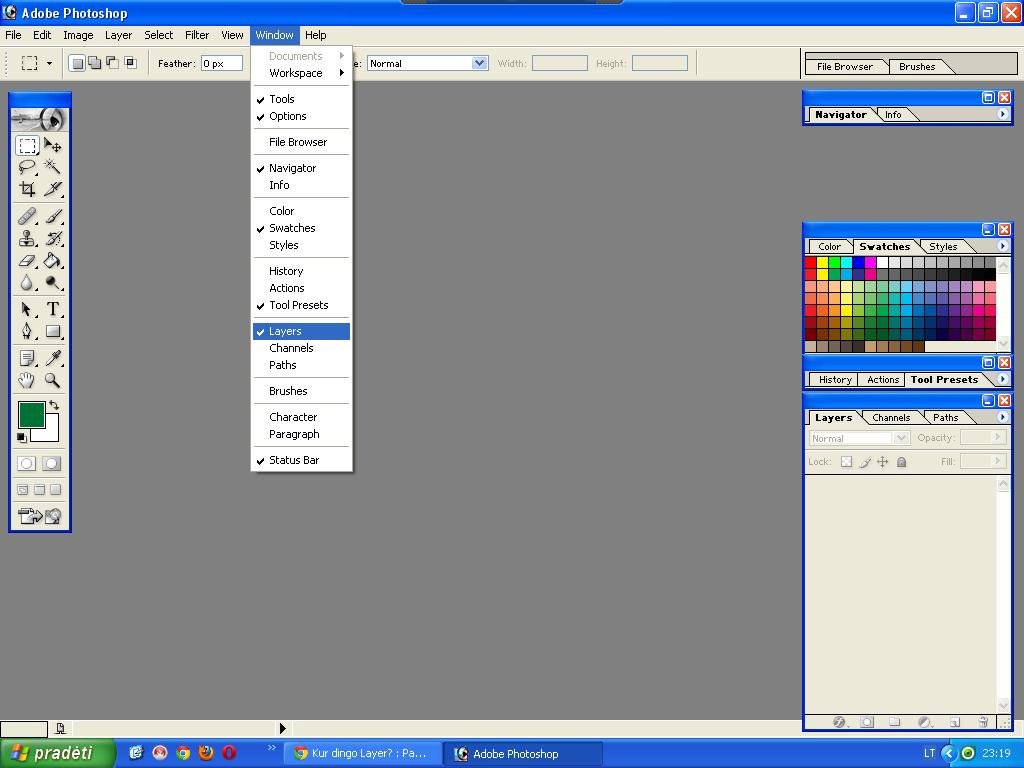Uncheck Status Bar in Window menu
The image size is (1024, 768).
[x=294, y=460]
